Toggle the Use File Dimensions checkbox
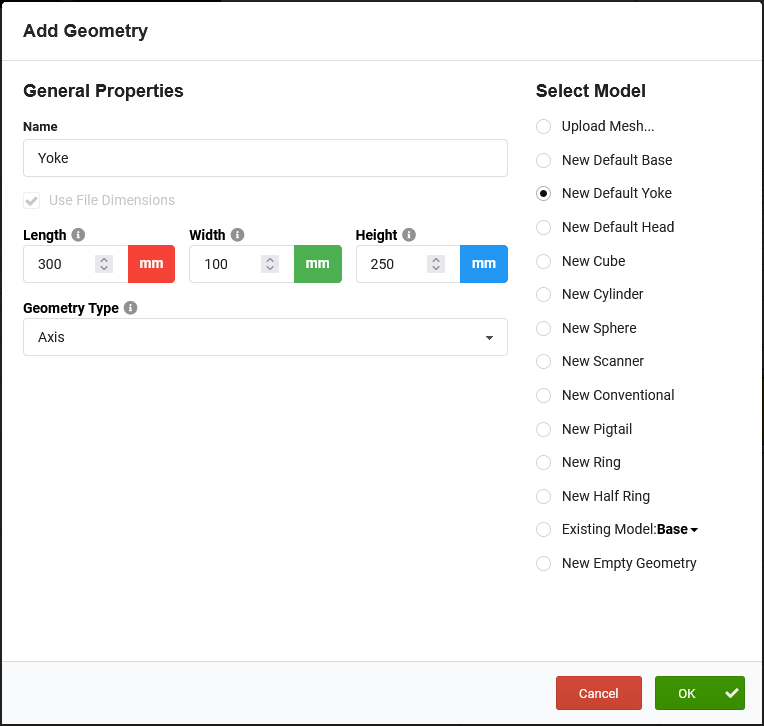This screenshot has height=726, width=764. 32,200
